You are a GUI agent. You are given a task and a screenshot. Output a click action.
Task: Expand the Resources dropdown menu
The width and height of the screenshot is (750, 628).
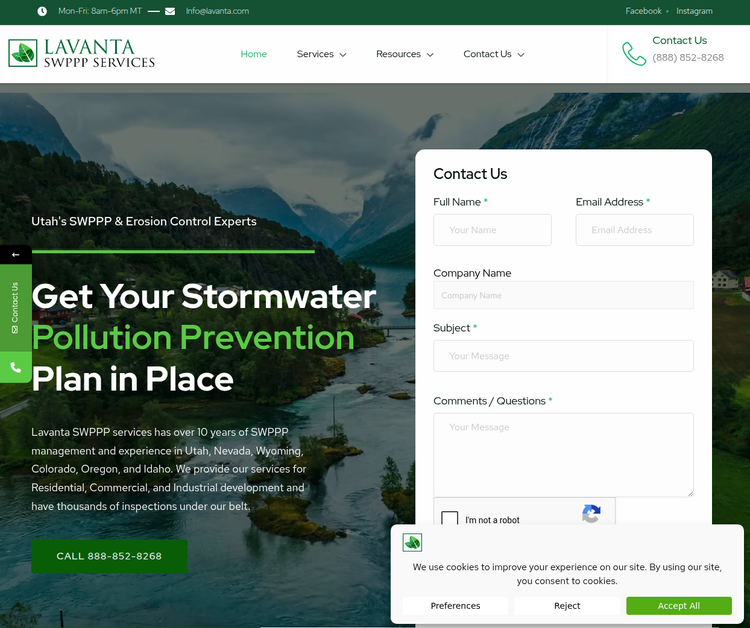pyautogui.click(x=404, y=54)
